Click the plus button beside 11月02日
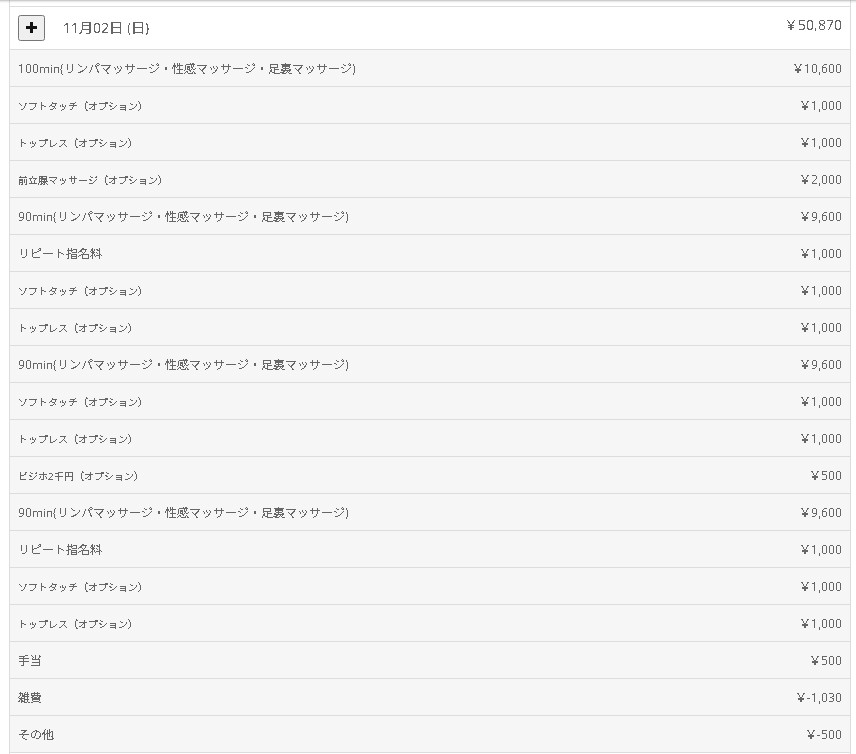This screenshot has width=856, height=754. coord(31,27)
